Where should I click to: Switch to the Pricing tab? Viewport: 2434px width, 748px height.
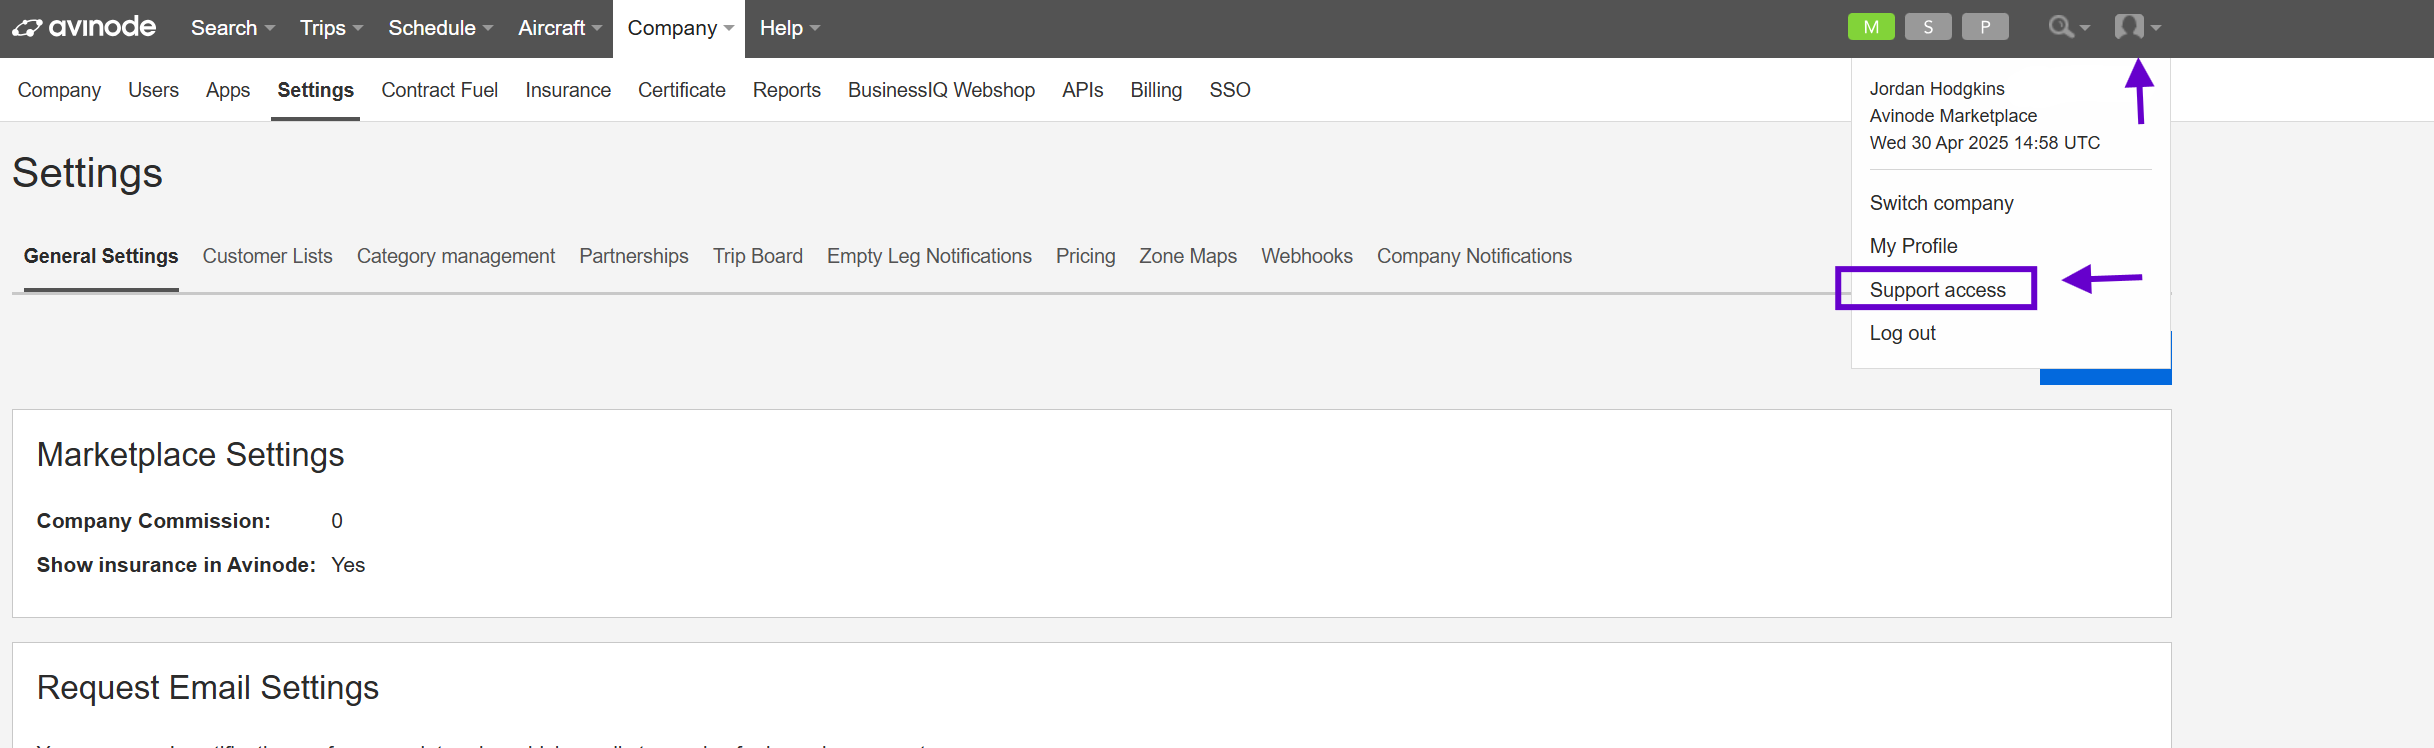tap(1085, 256)
